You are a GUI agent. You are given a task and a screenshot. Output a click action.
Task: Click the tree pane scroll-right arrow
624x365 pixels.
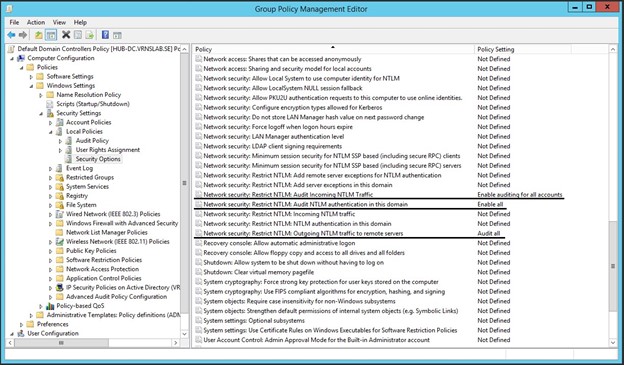[176, 343]
